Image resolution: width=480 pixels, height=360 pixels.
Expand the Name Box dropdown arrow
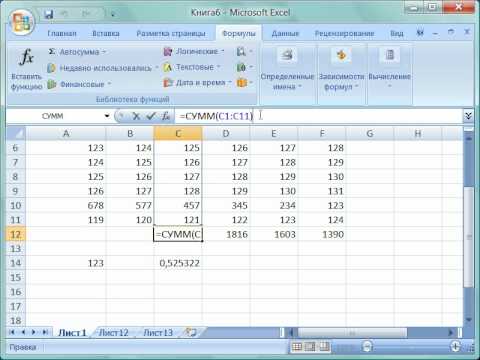coord(107,116)
